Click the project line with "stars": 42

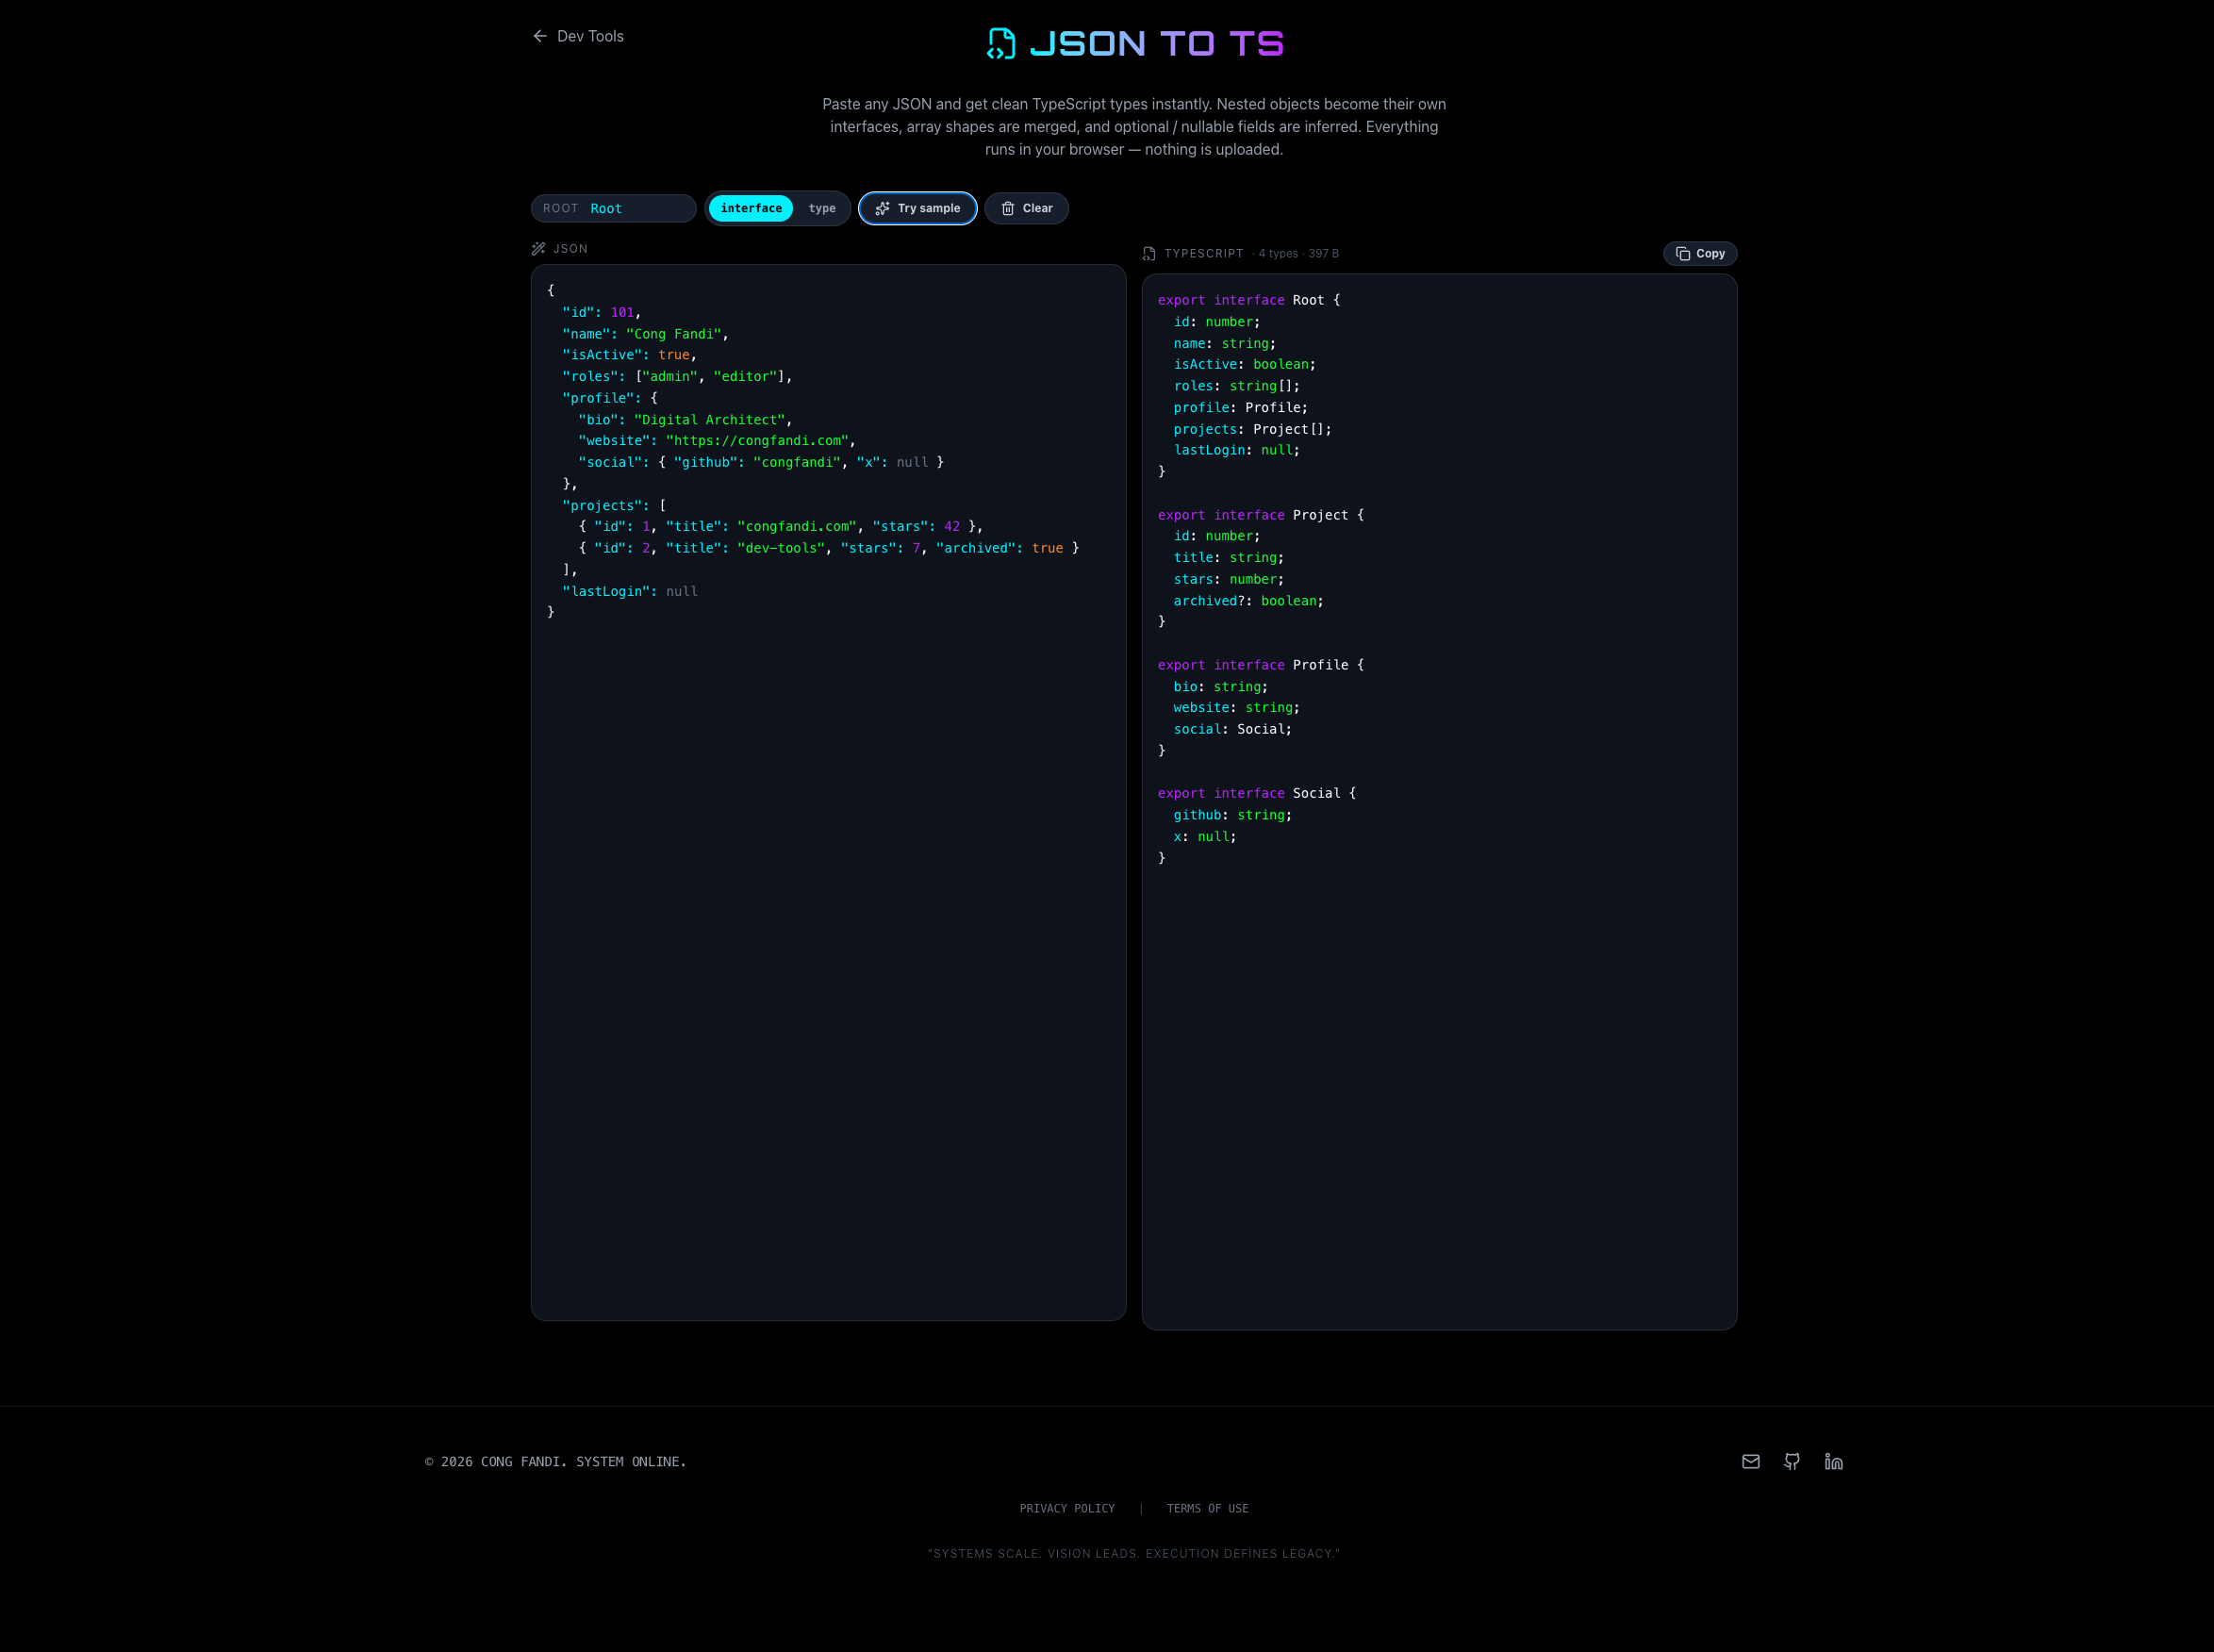780,526
